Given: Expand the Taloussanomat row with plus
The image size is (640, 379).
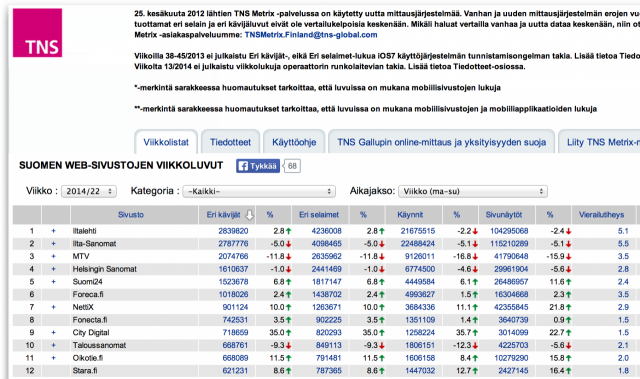Looking at the screenshot, I should (53, 345).
